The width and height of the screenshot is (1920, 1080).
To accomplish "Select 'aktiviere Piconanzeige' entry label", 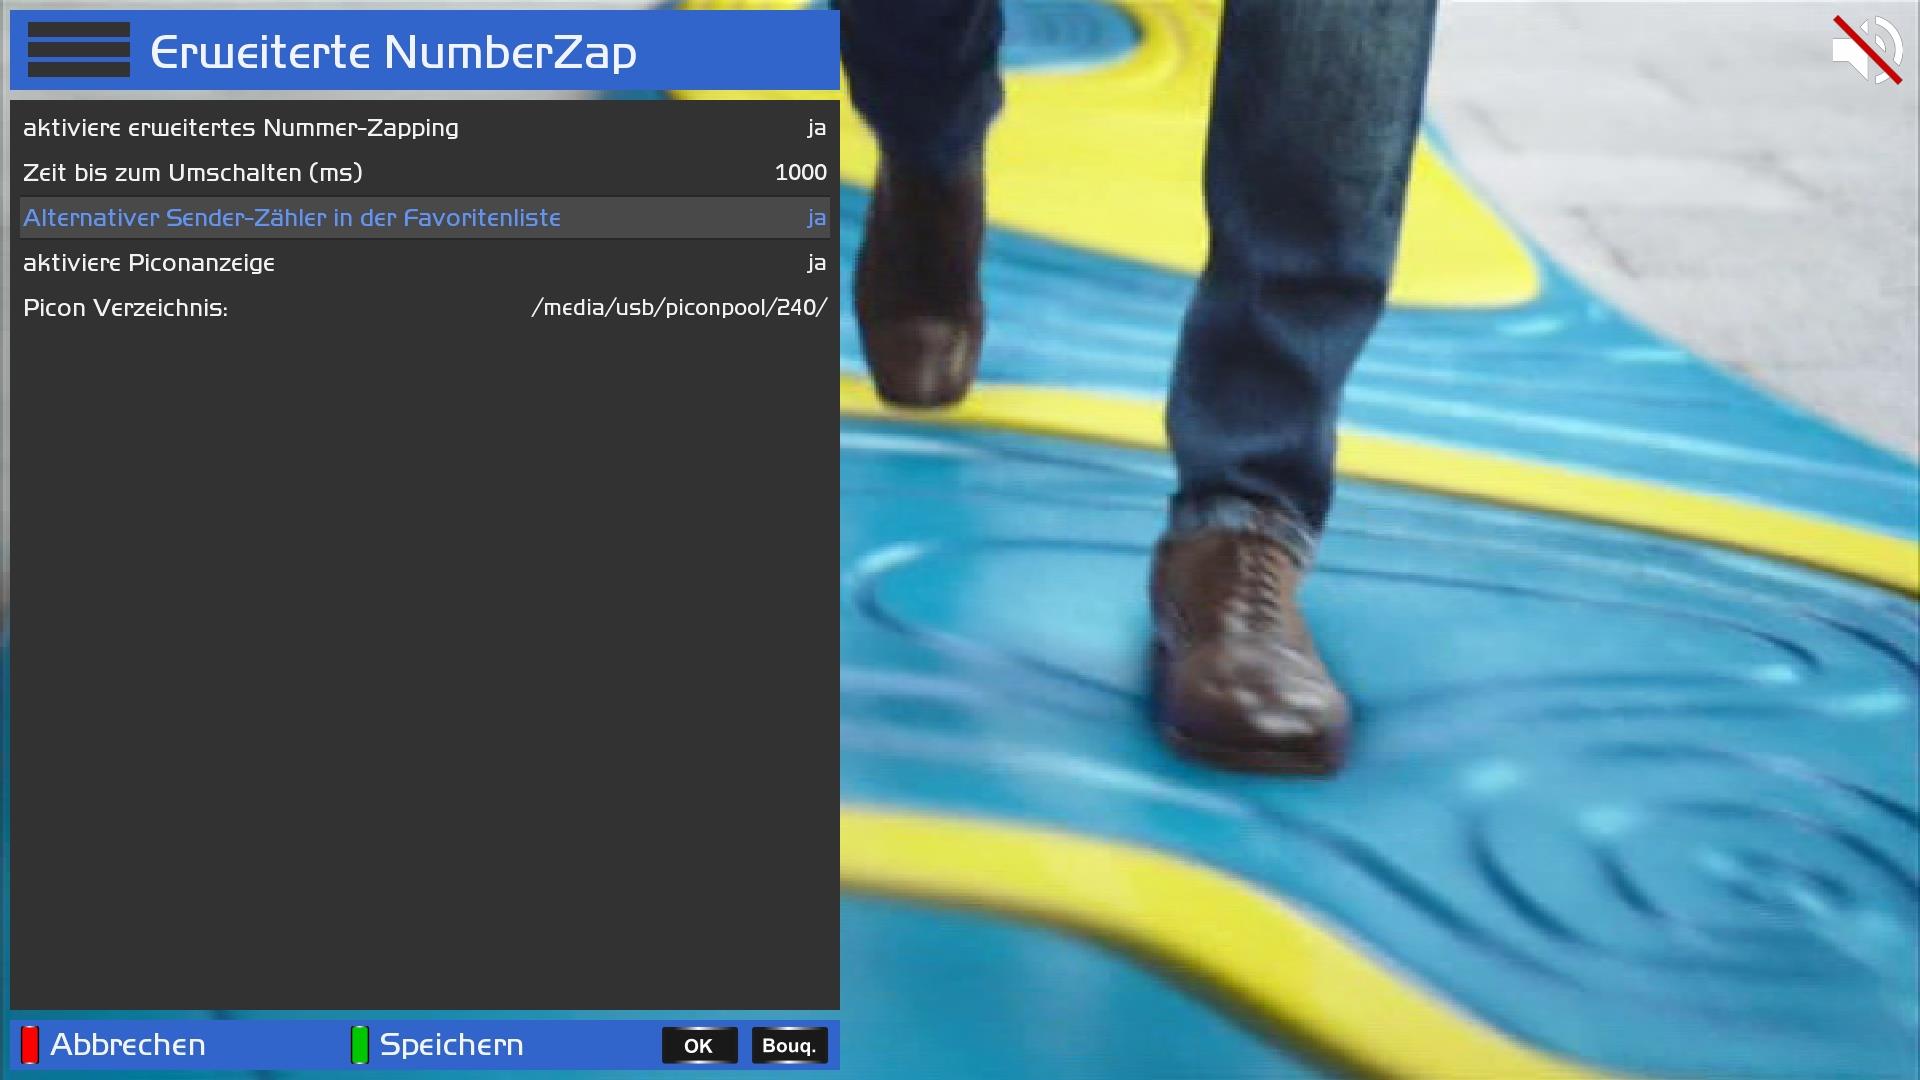I will coord(149,263).
